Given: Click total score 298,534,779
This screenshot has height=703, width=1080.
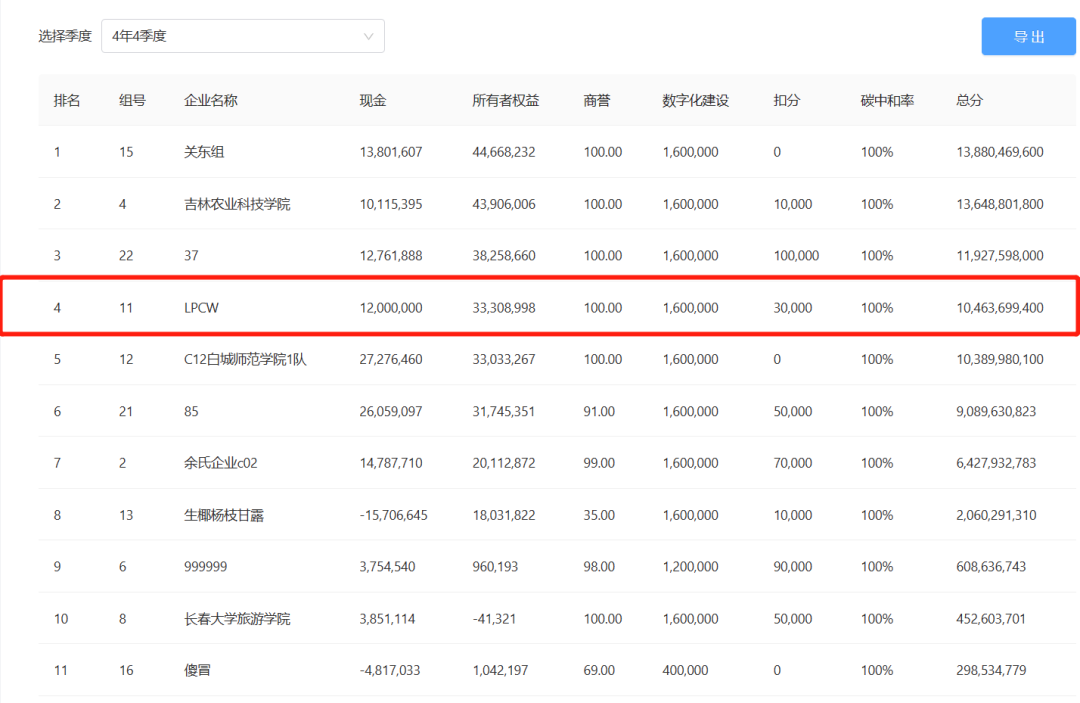Looking at the screenshot, I should coord(991,671).
